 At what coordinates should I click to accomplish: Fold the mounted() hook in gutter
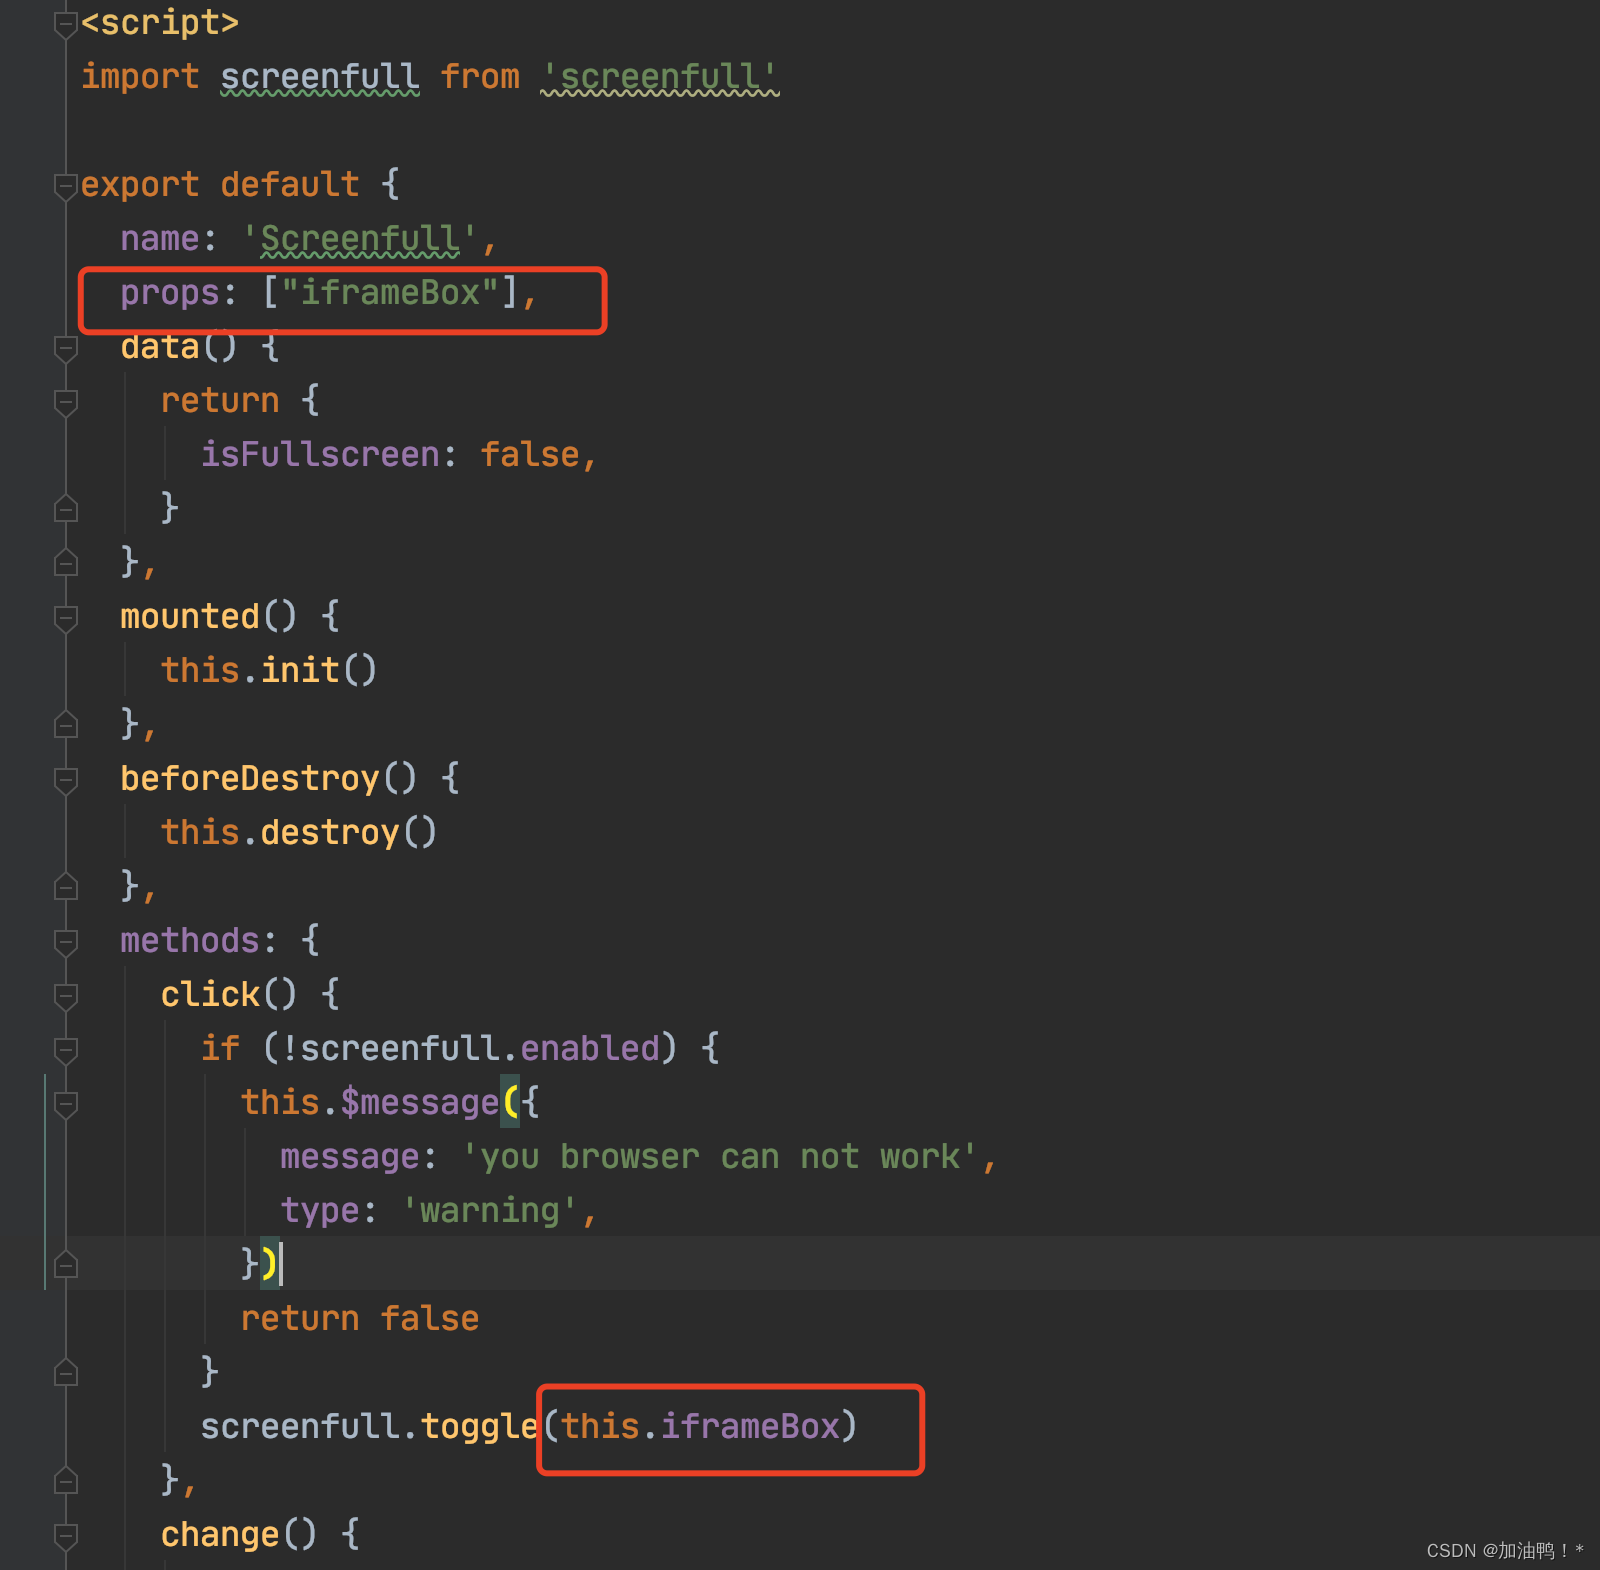coord(66,617)
